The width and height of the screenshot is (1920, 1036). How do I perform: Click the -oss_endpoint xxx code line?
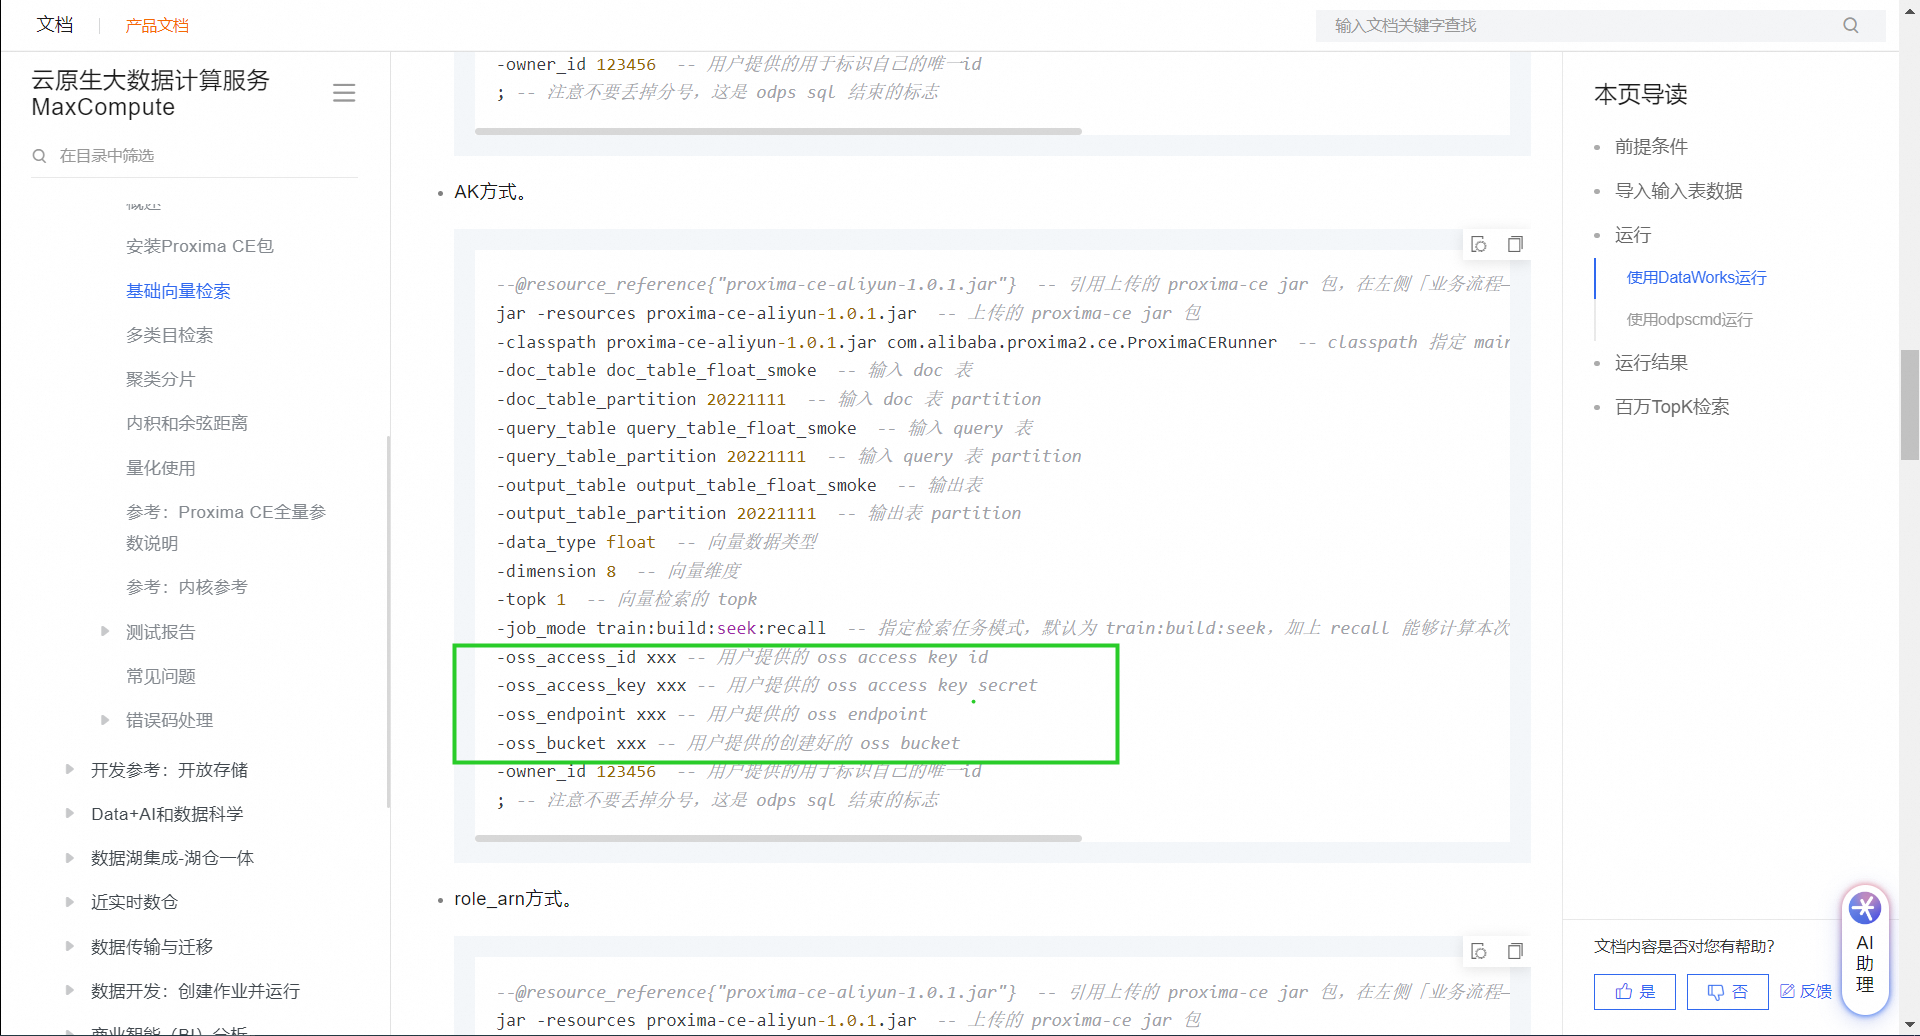pyautogui.click(x=712, y=714)
